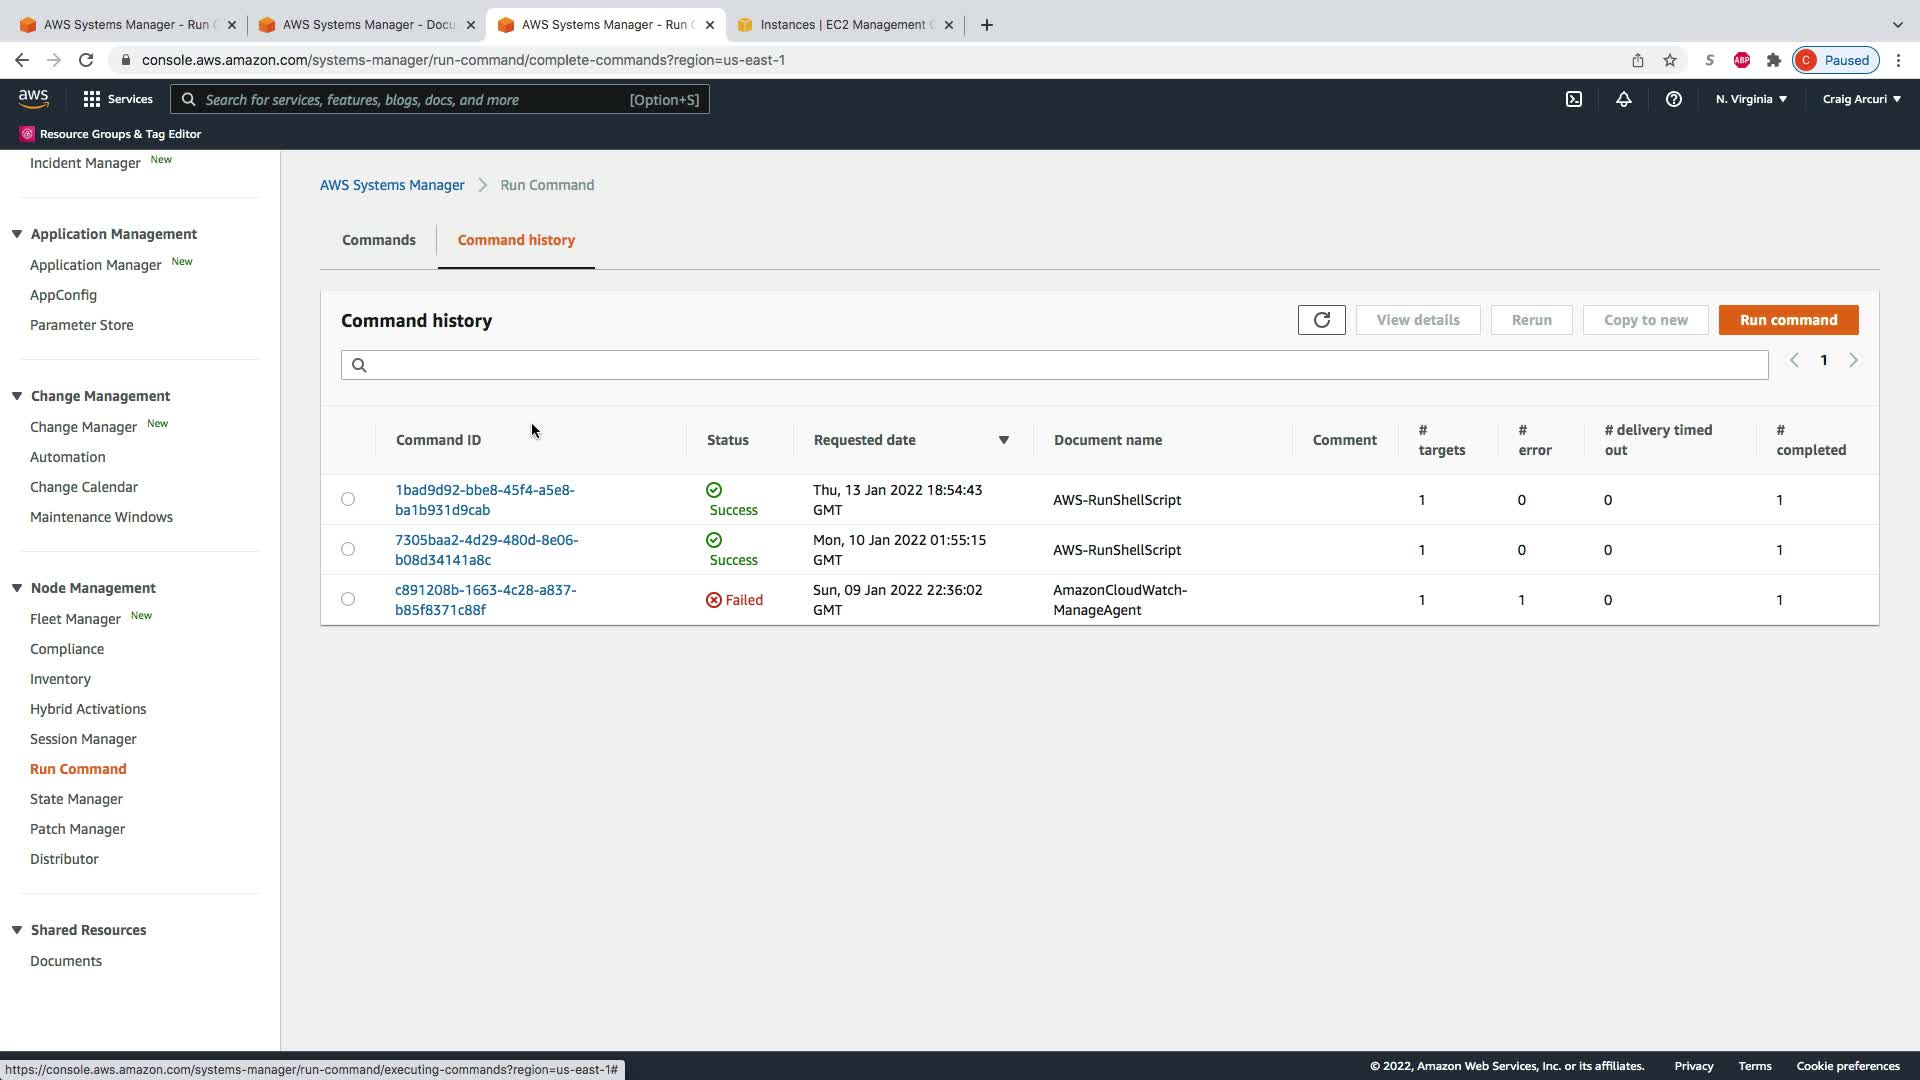Open AWS CloudShell icon in top bar
The width and height of the screenshot is (1920, 1080).
(x=1574, y=99)
